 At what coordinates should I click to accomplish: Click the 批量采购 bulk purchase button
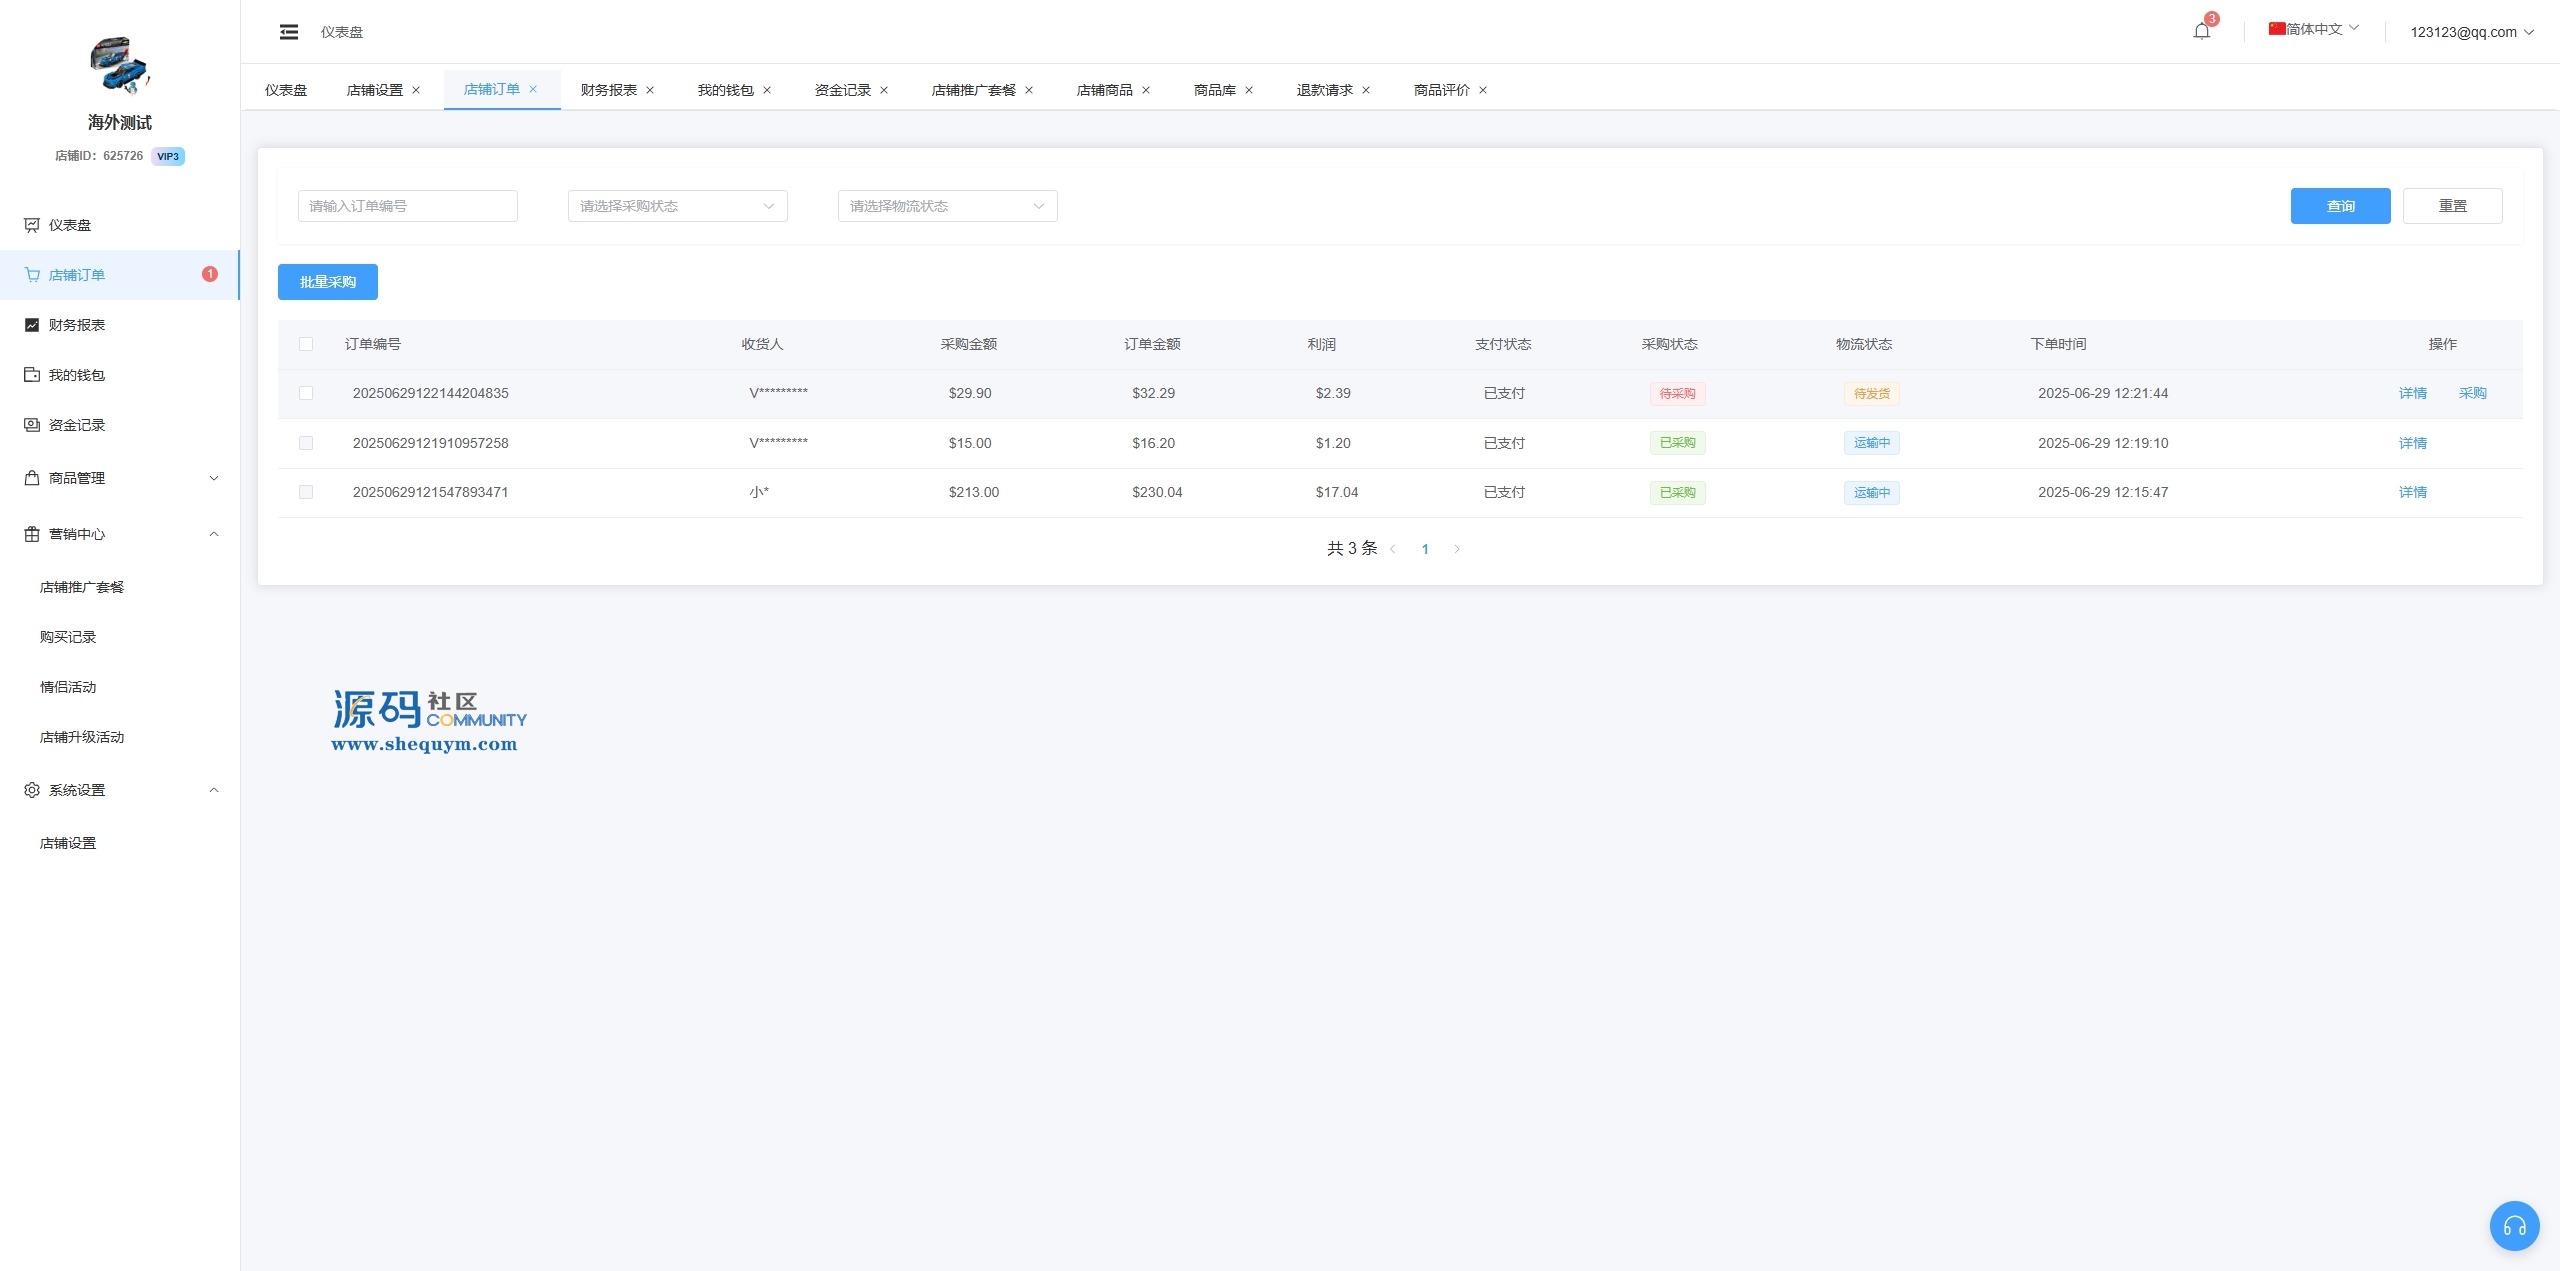pos(328,282)
